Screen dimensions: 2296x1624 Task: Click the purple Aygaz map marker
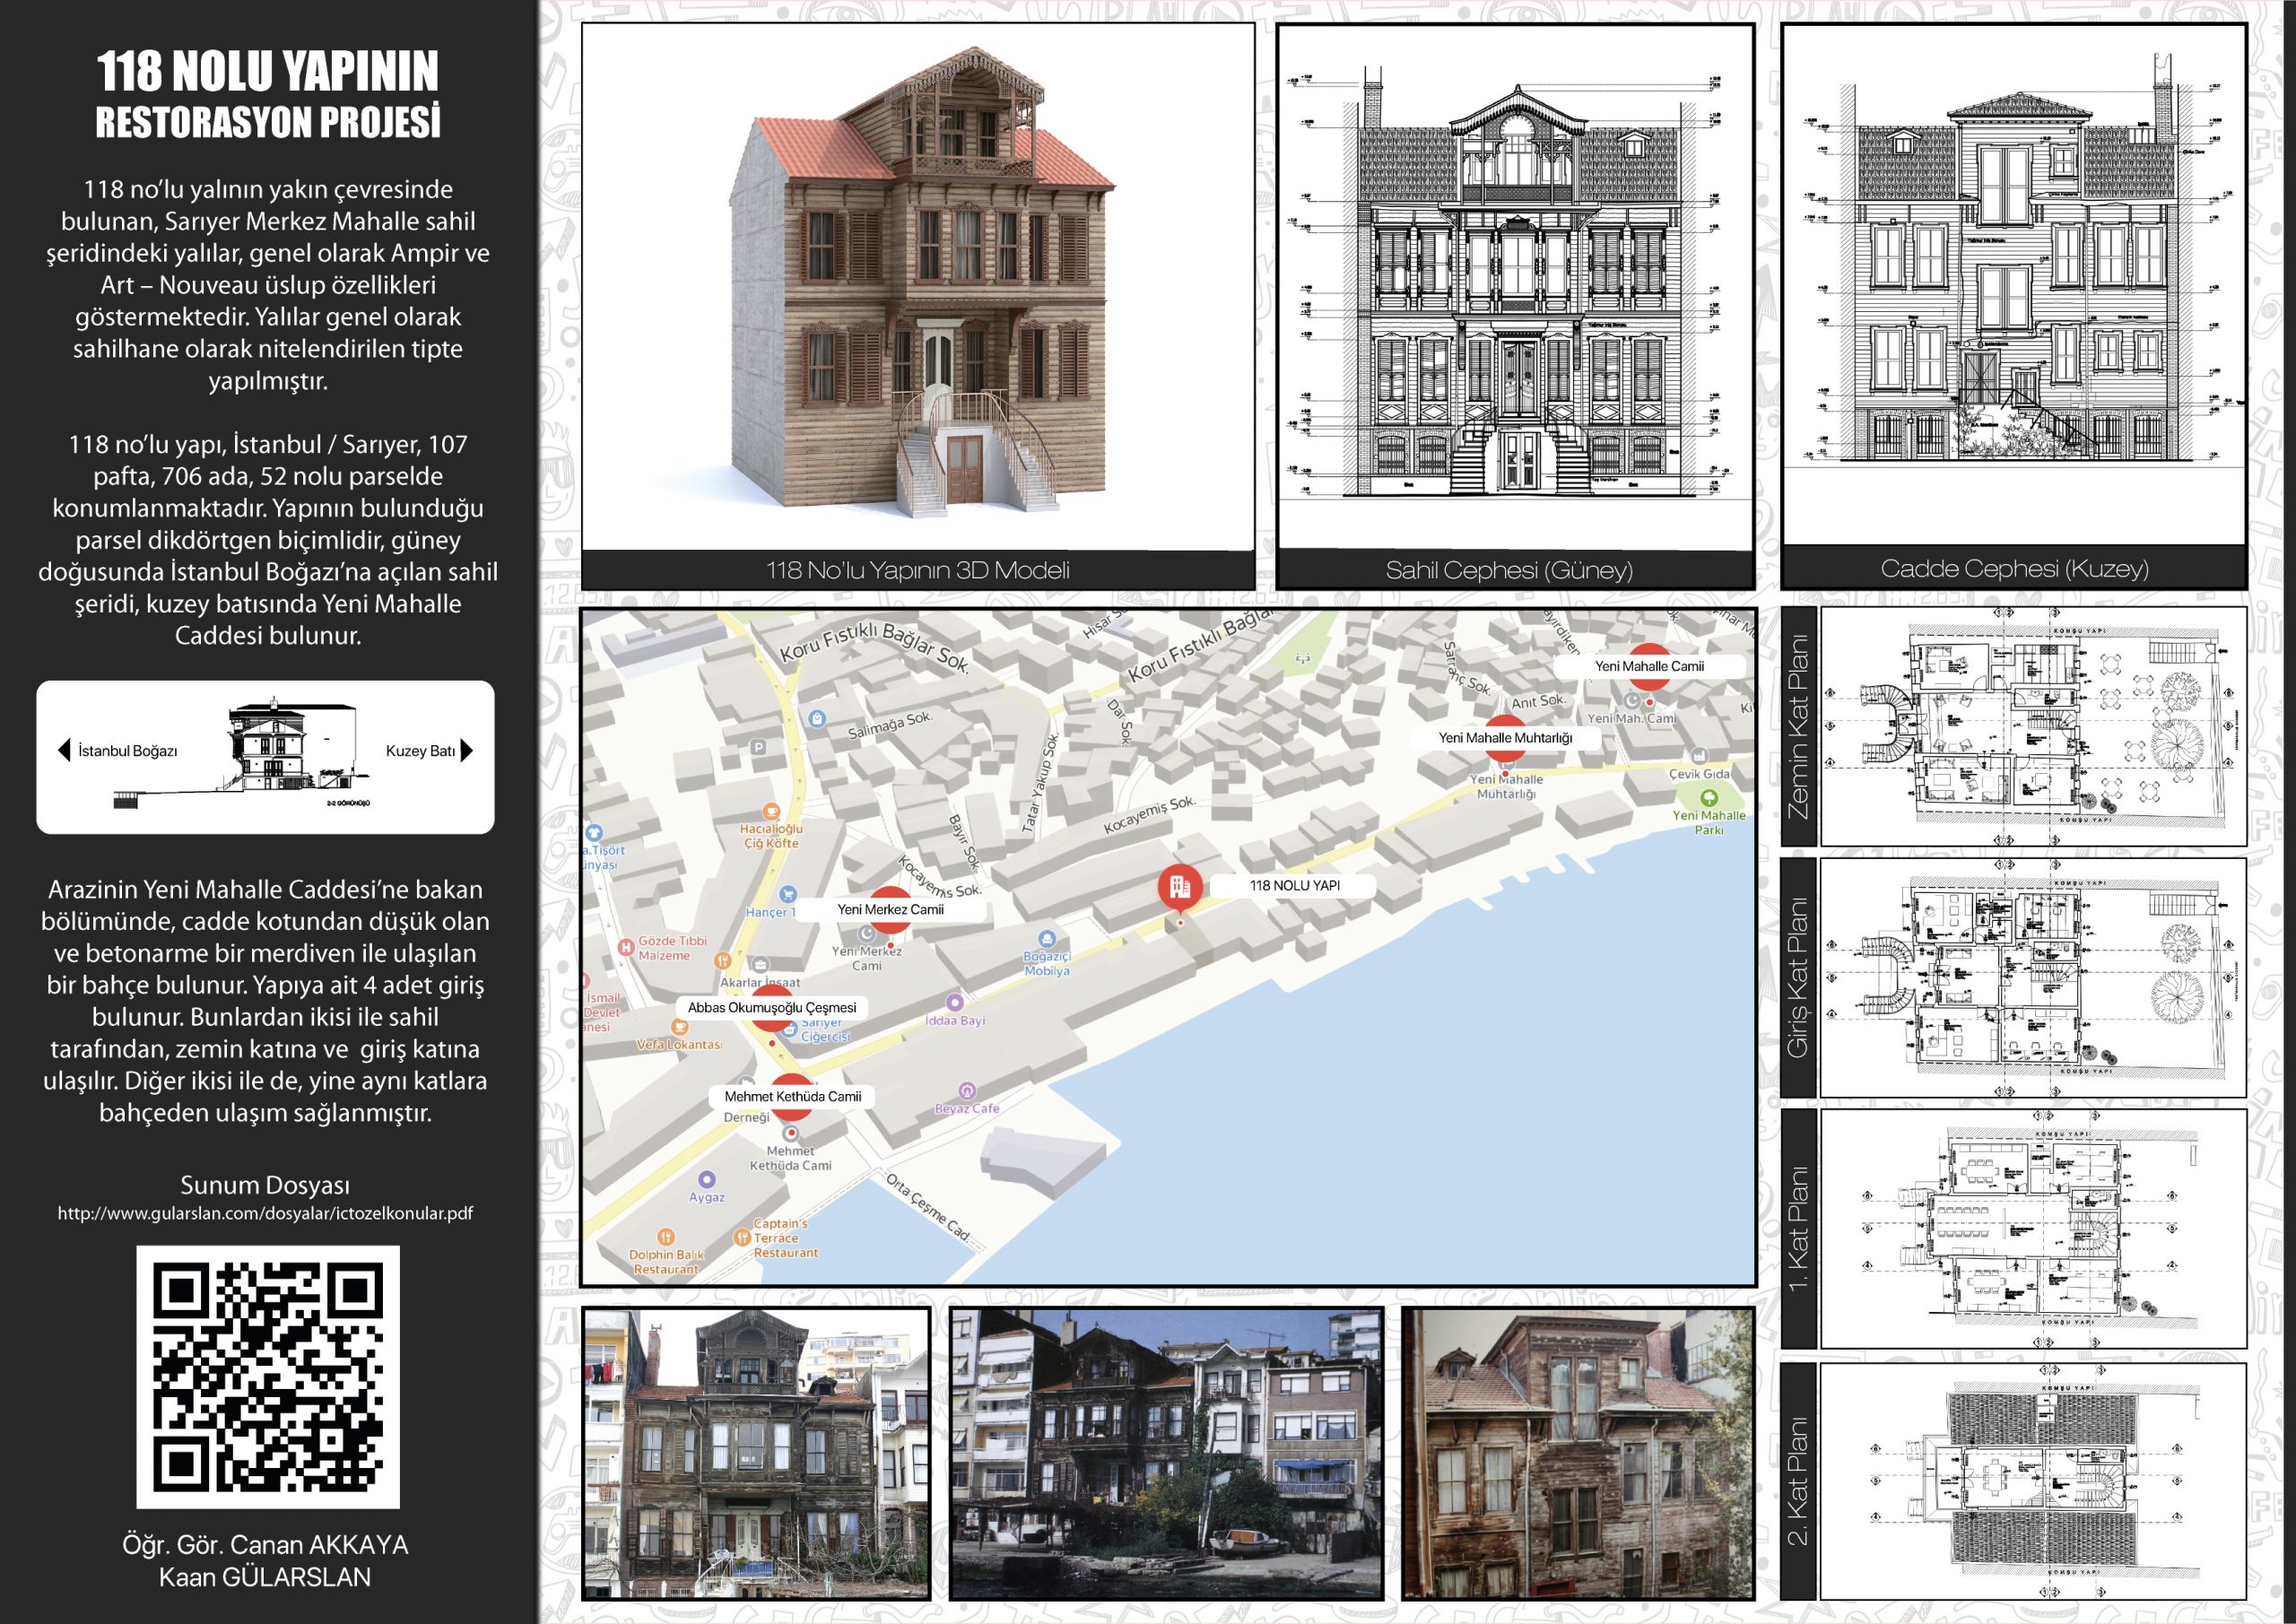706,1180
